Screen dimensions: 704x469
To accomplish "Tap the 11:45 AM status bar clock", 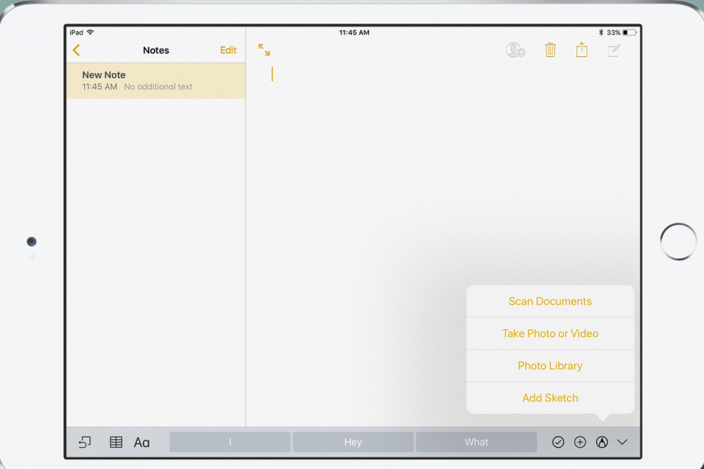I will pyautogui.click(x=354, y=32).
